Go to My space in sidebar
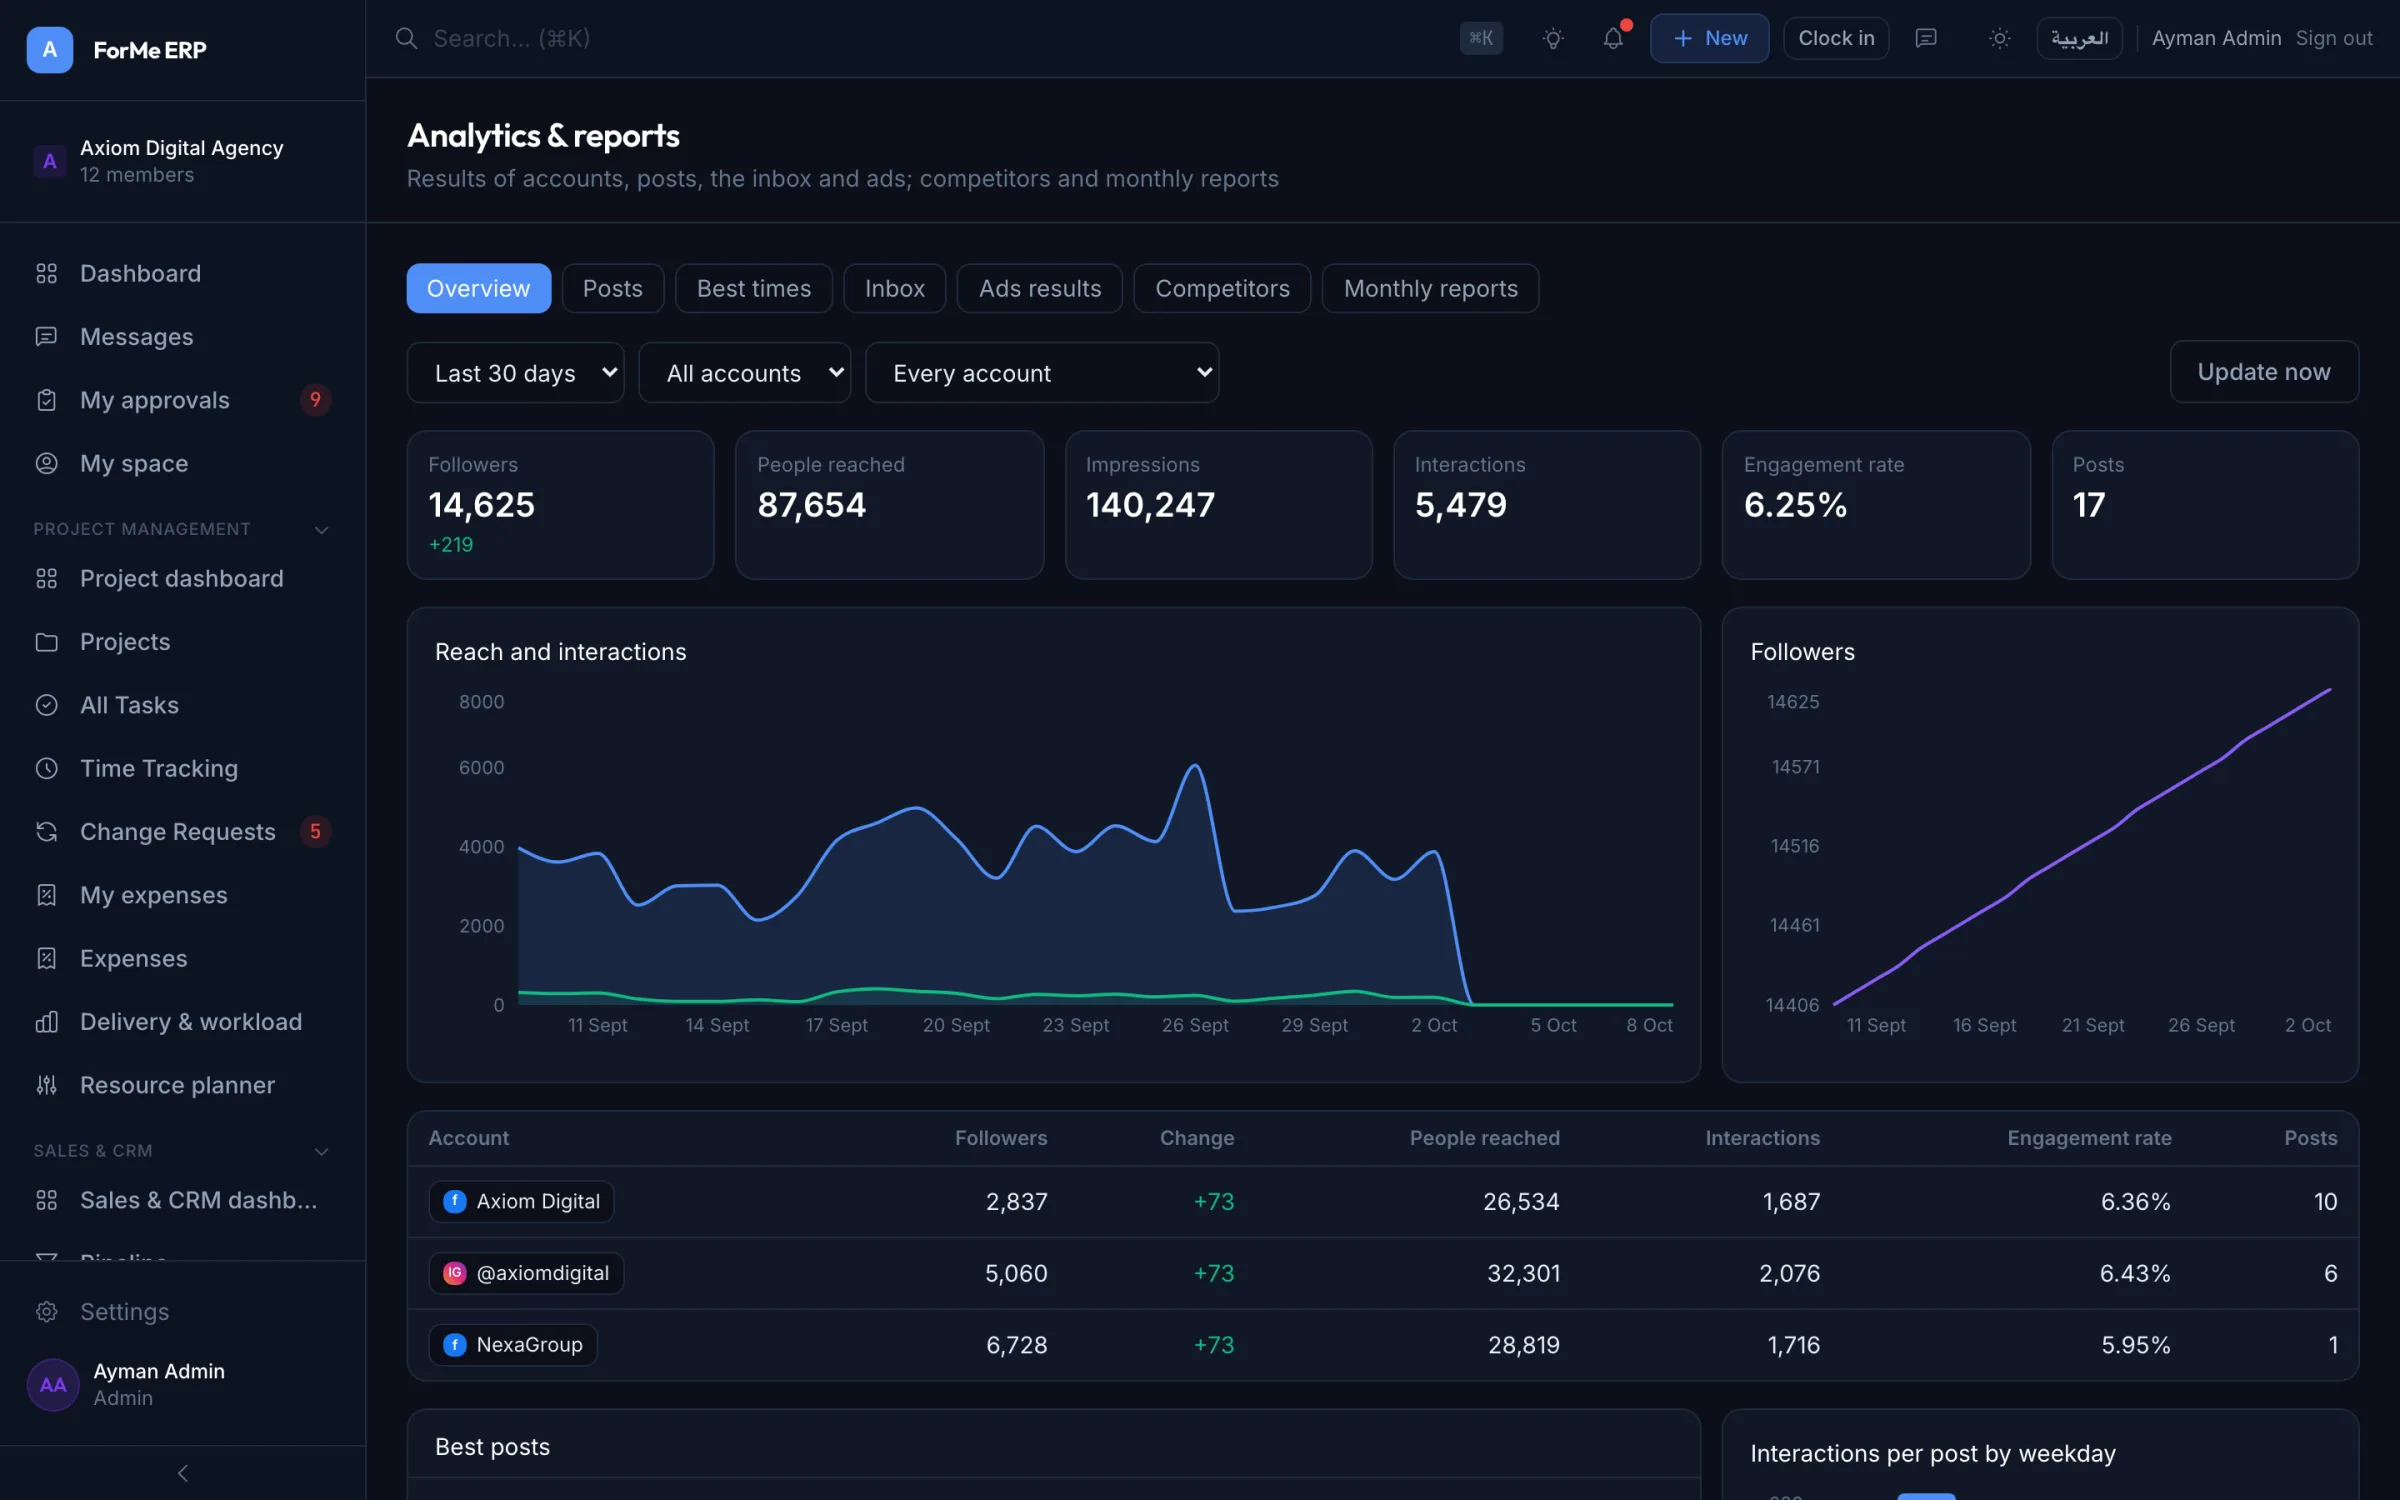The width and height of the screenshot is (2400, 1500). tap(182, 463)
